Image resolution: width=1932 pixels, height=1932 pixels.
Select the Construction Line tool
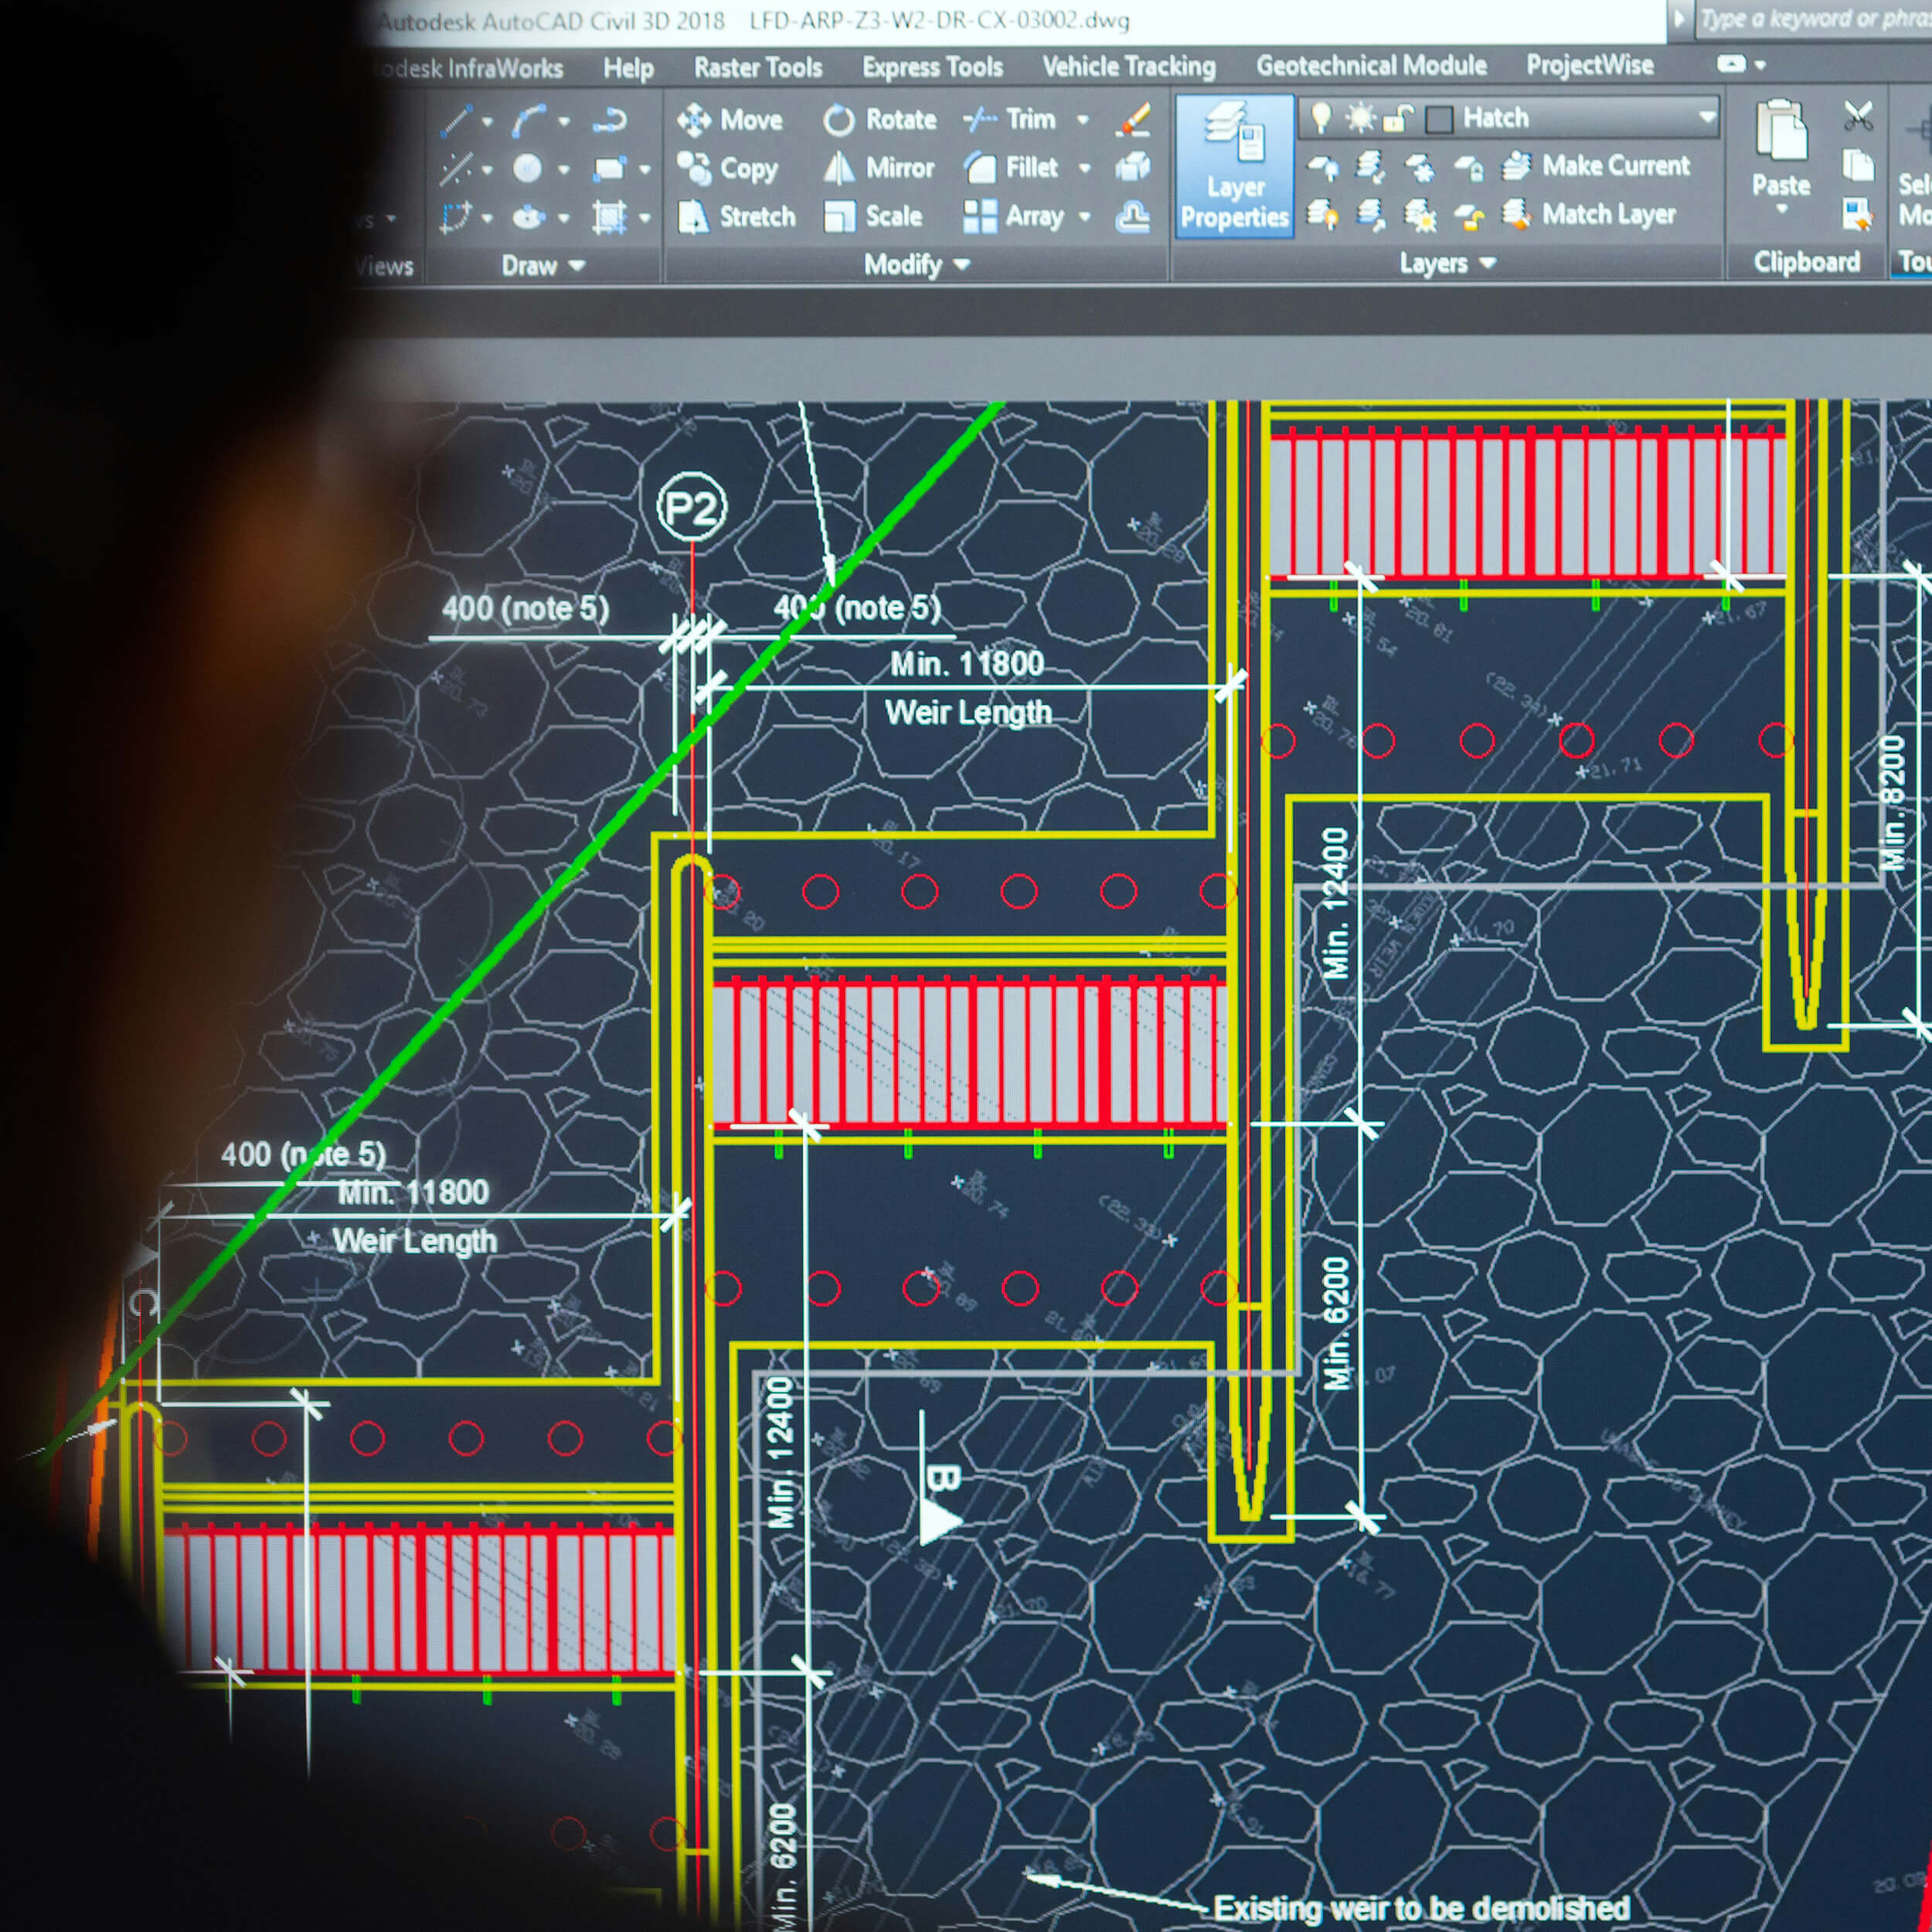coord(456,169)
